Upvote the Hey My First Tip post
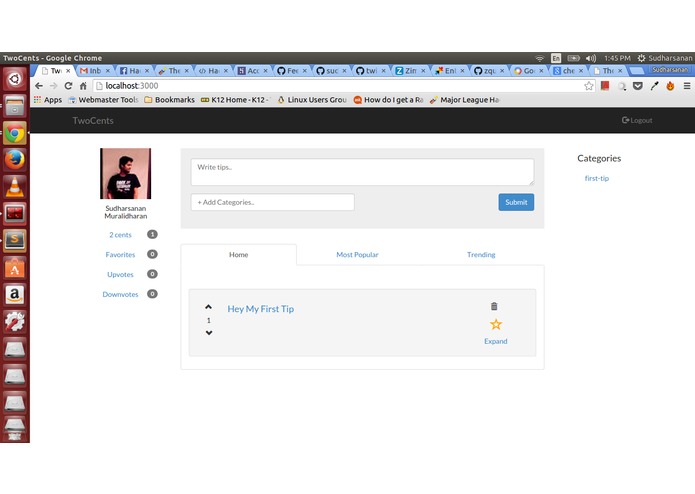This screenshot has width=695, height=494. (x=208, y=307)
